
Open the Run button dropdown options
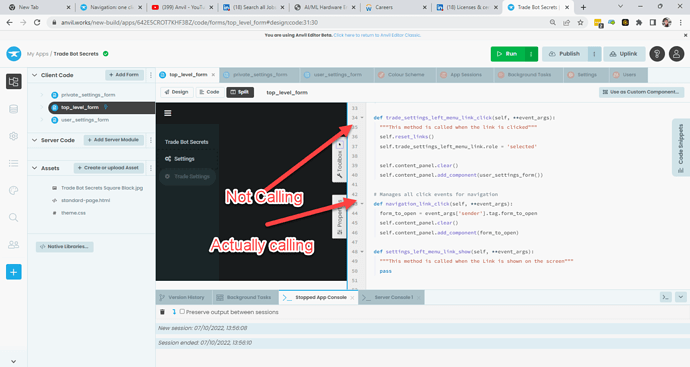coord(531,54)
